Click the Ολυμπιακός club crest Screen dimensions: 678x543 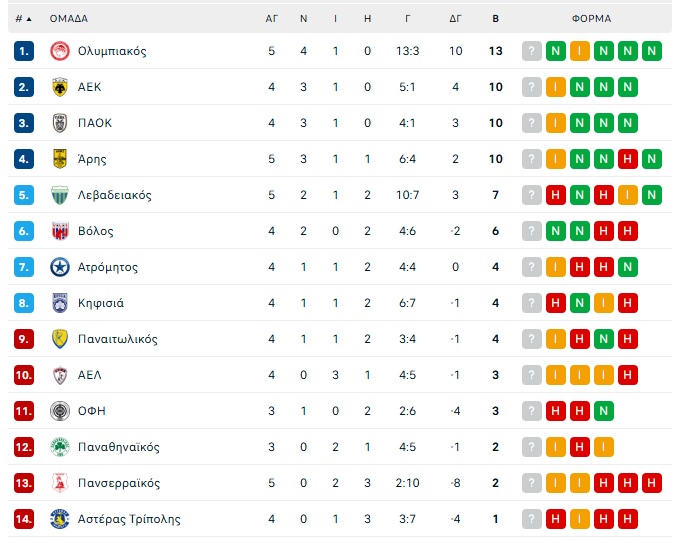[x=60, y=51]
